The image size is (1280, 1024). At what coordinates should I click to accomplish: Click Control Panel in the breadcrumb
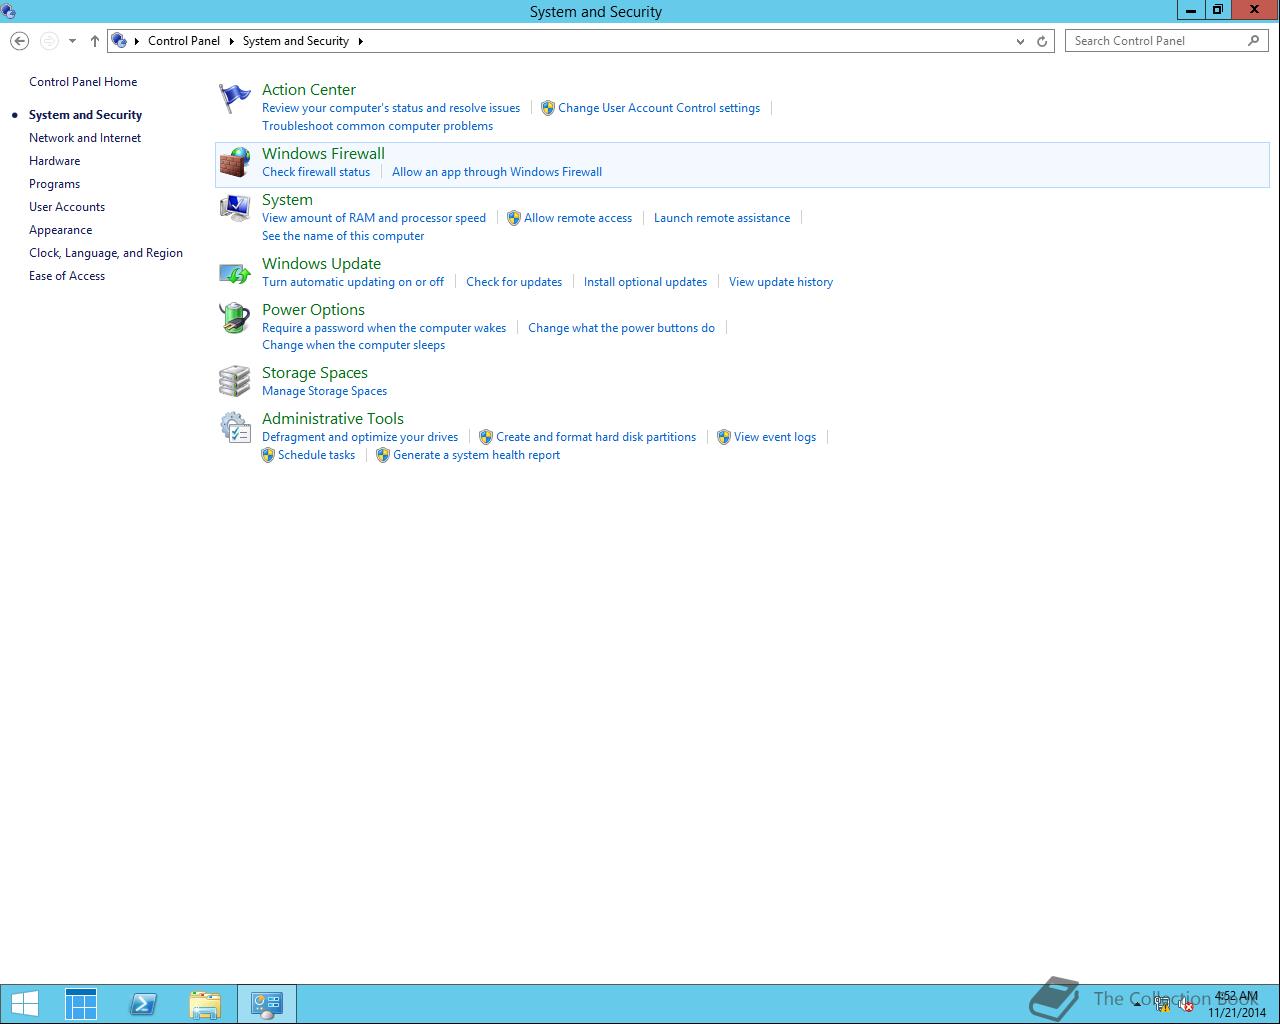pos(184,41)
